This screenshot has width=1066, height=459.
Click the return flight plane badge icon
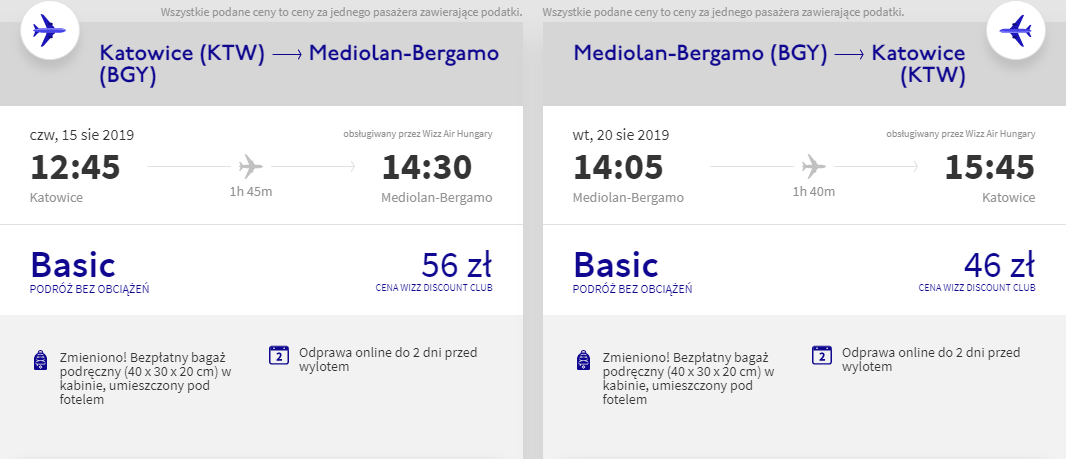point(1015,30)
